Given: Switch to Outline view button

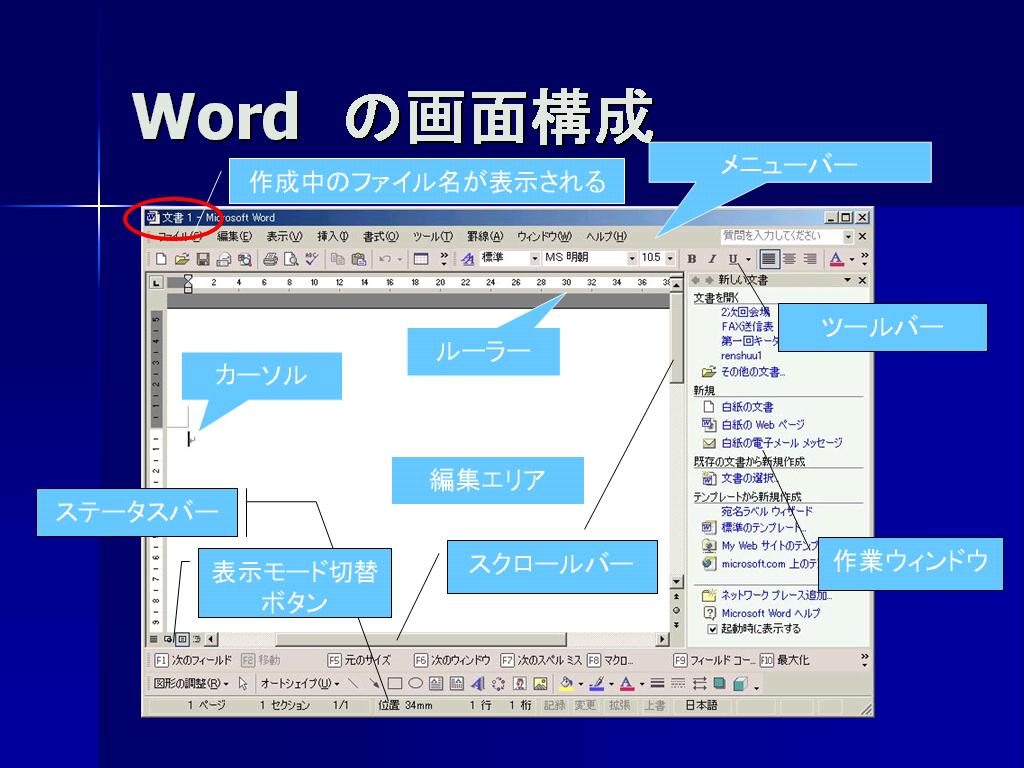Looking at the screenshot, I should [197, 639].
